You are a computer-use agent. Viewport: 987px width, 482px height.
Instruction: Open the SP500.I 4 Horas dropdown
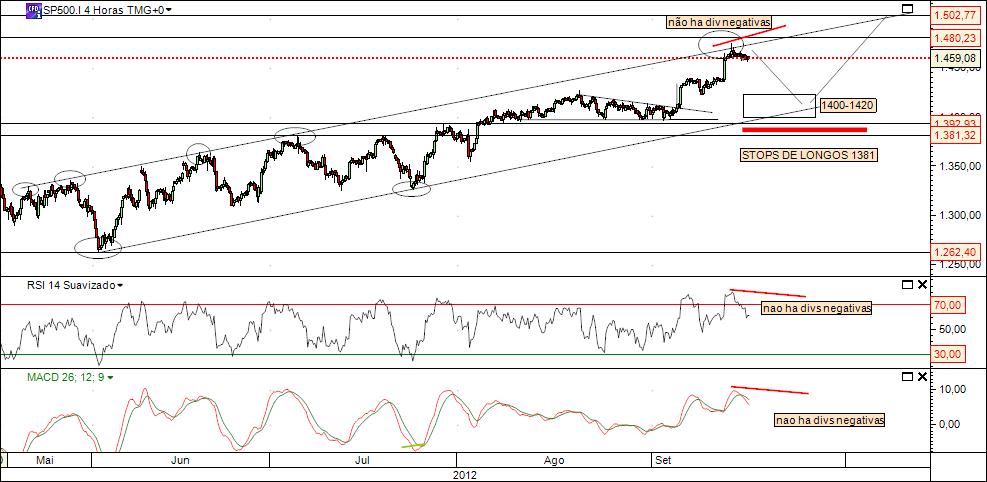(x=169, y=10)
